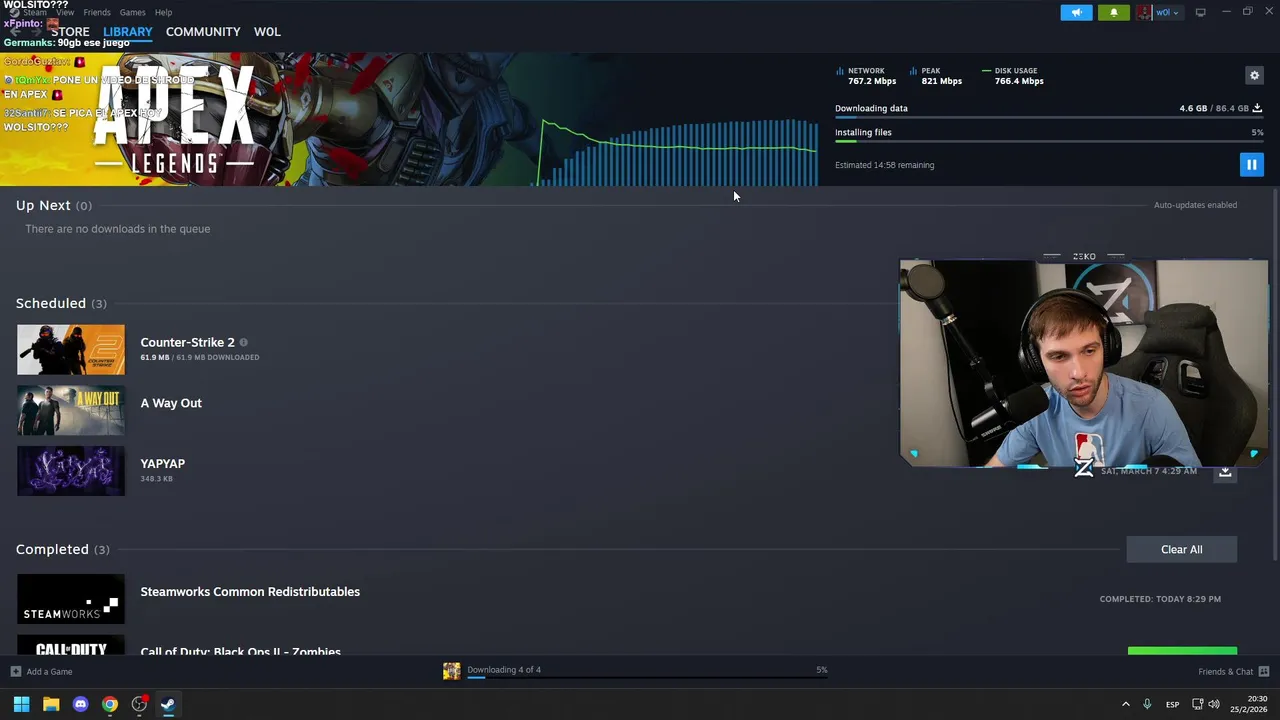The height and width of the screenshot is (720, 1280).
Task: Switch to the LIBRARY tab
Action: coord(128,32)
